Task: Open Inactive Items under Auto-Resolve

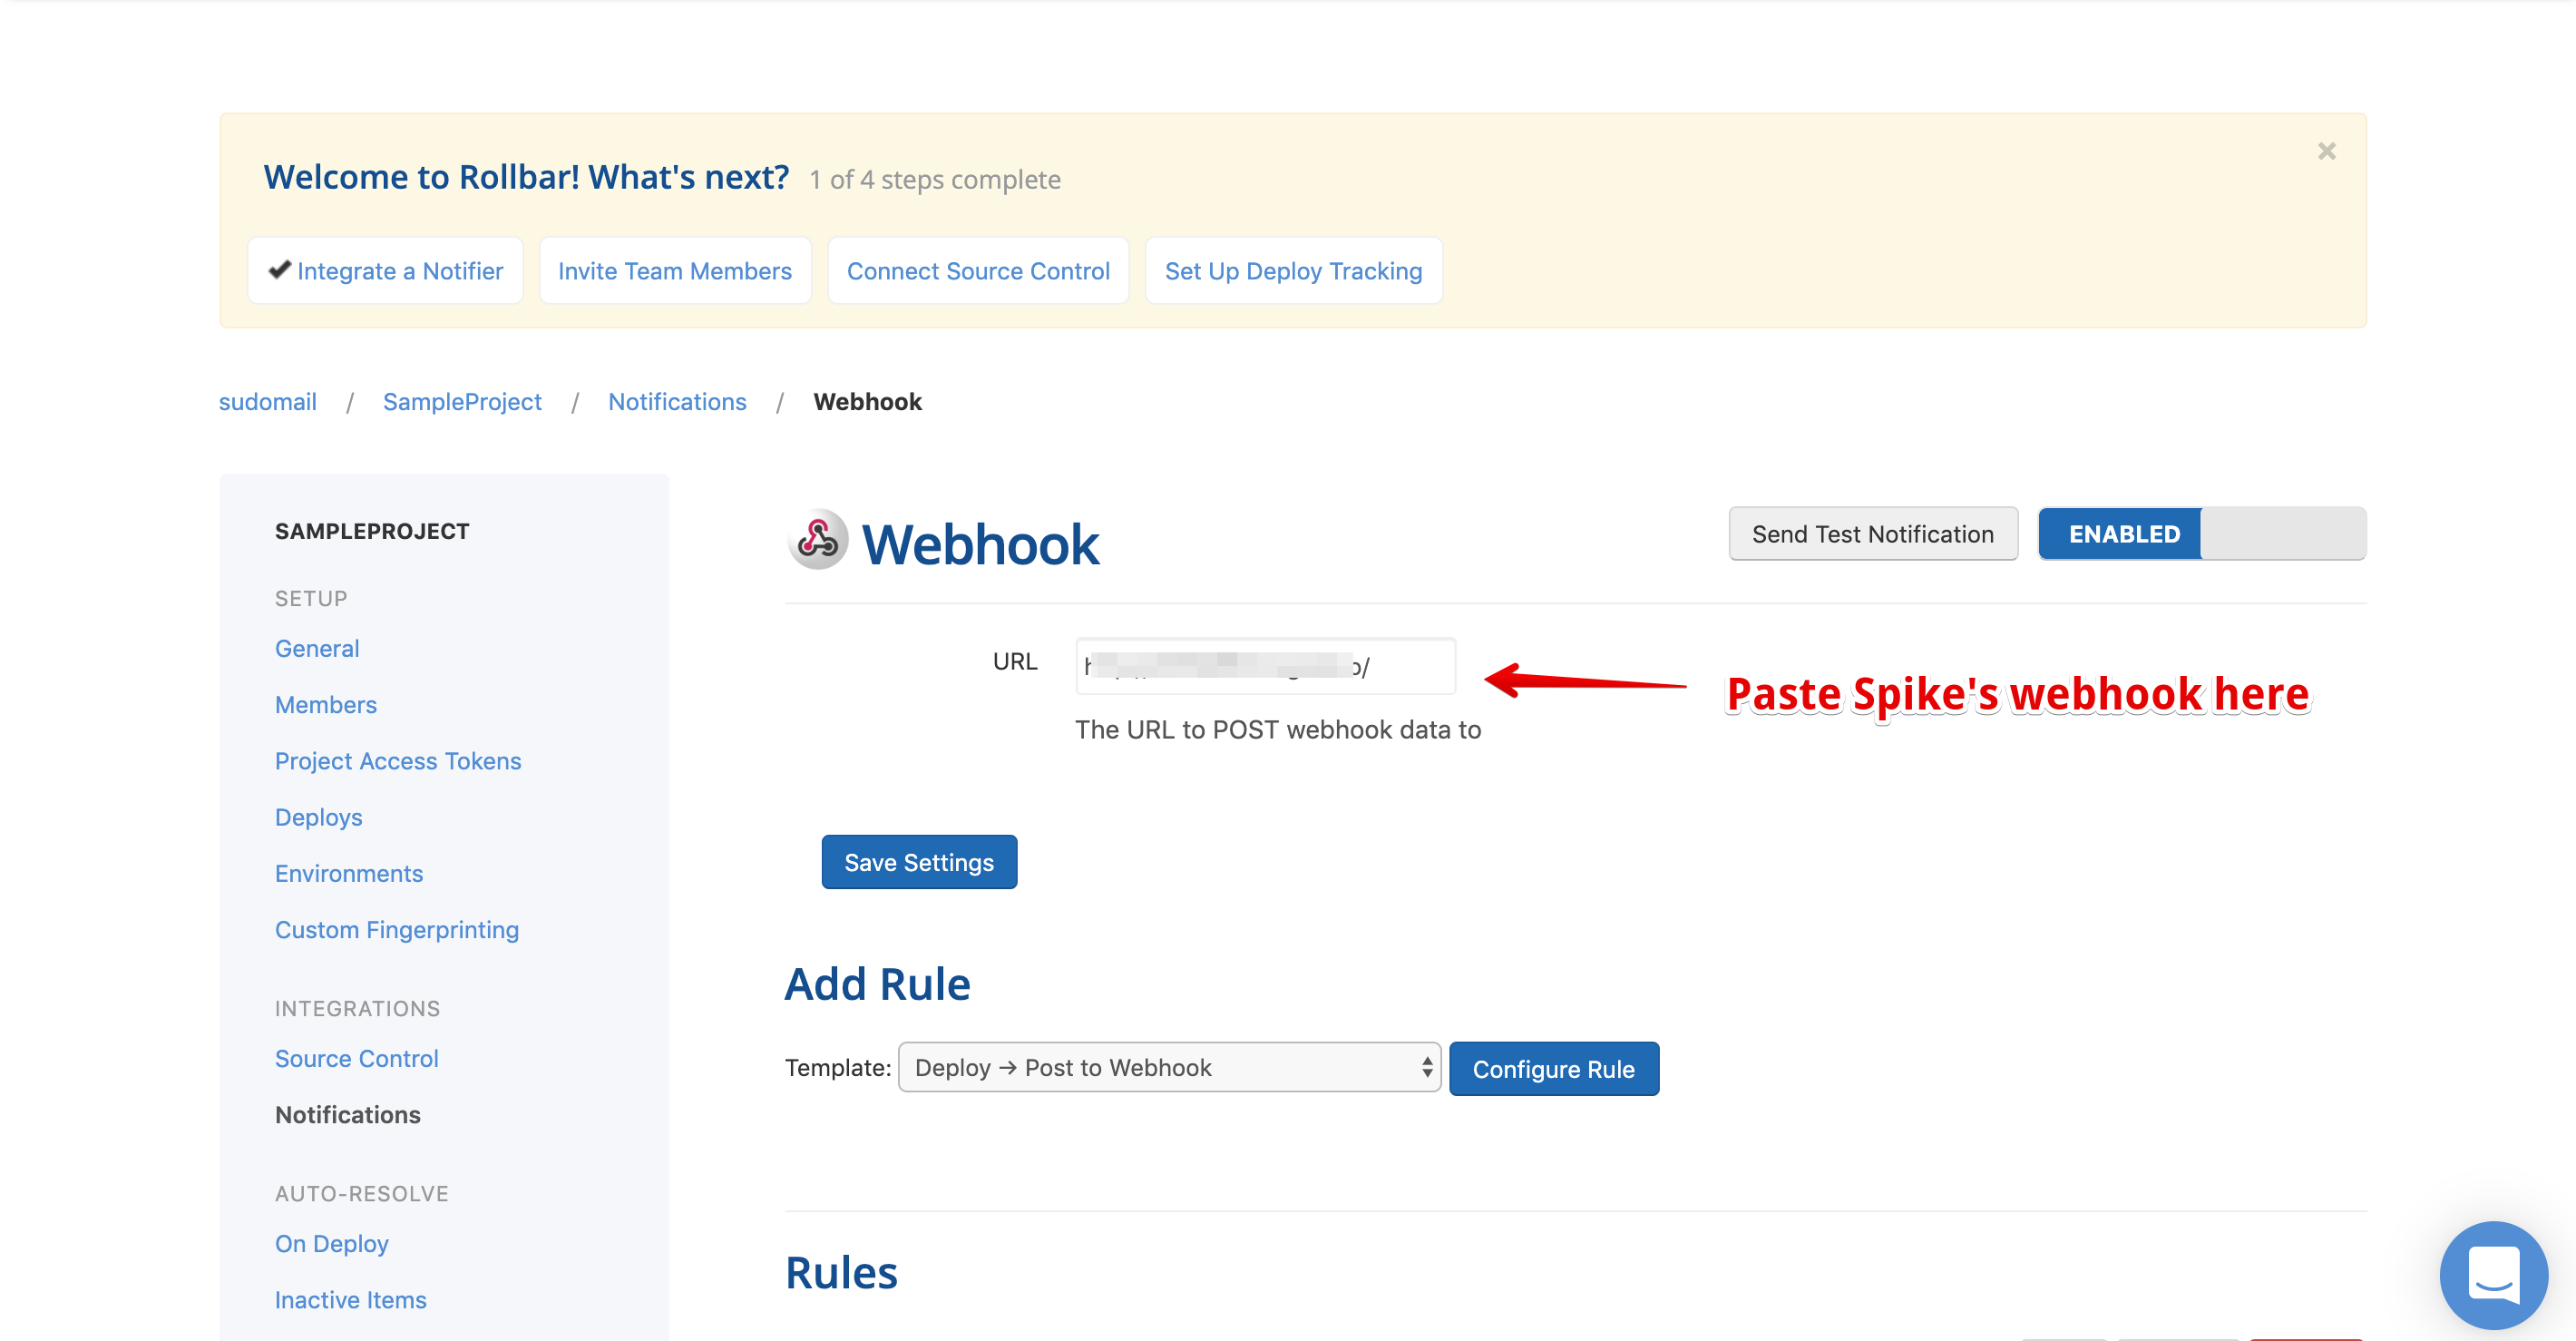Action: click(x=350, y=1300)
